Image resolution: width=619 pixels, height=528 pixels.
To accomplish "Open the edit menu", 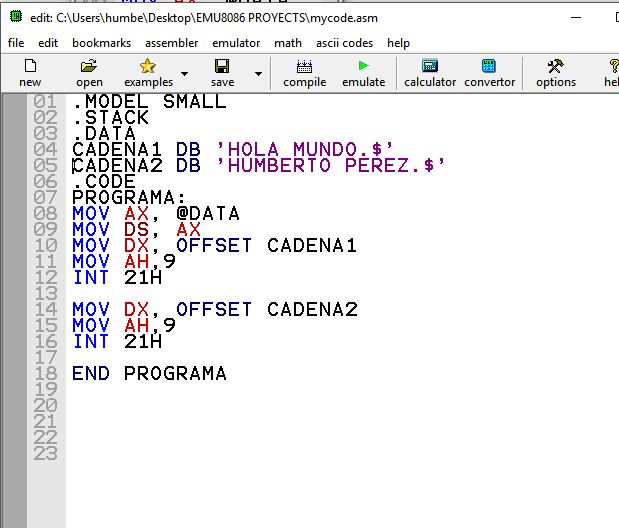I will pos(48,43).
